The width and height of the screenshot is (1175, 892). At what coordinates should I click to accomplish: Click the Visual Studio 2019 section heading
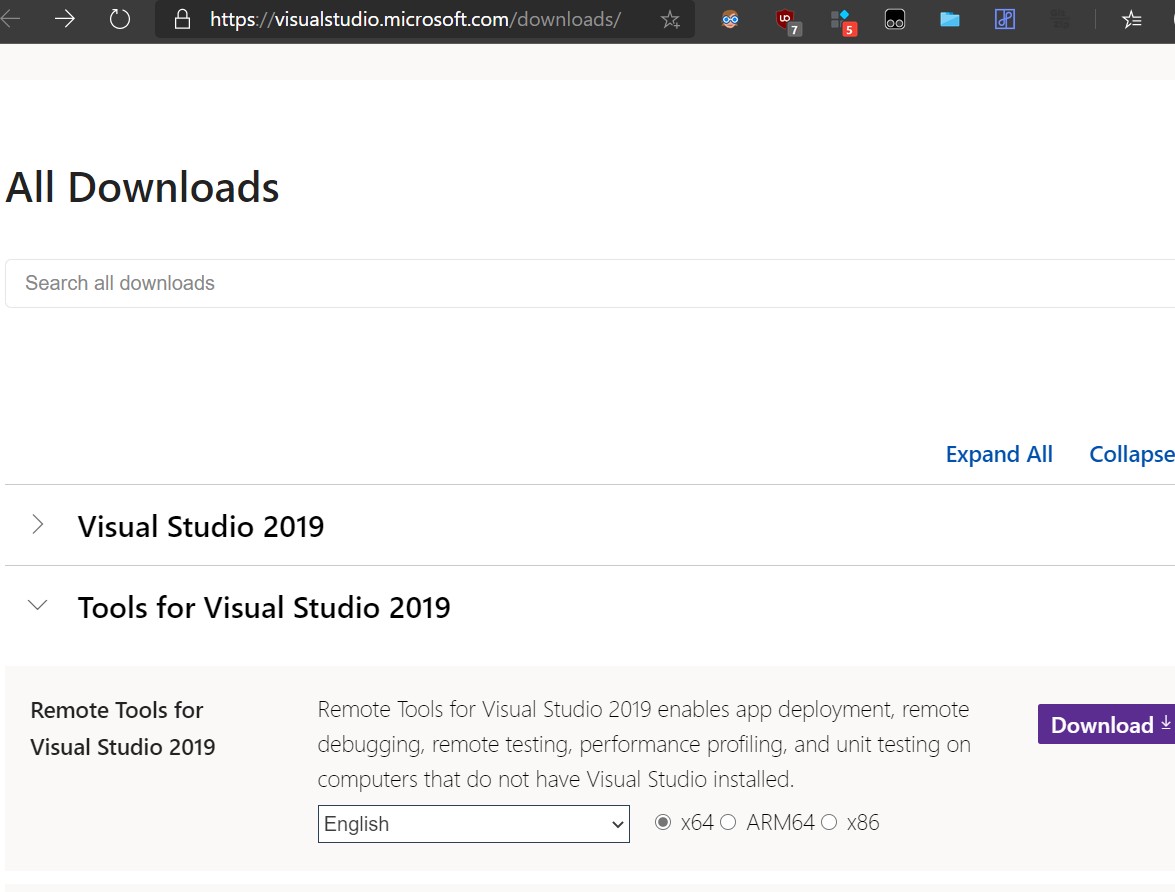[x=201, y=526]
